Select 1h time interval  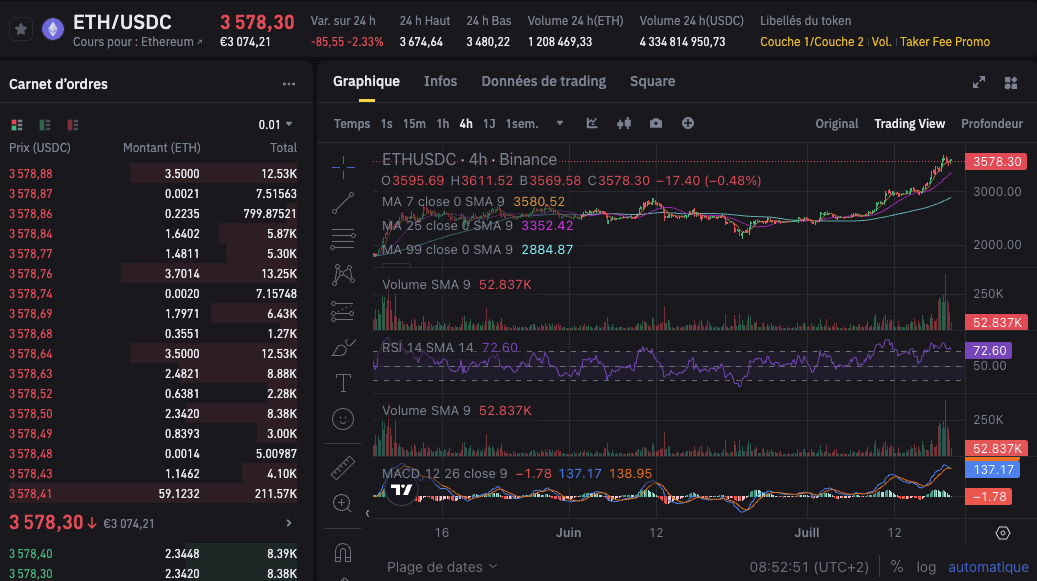(442, 124)
